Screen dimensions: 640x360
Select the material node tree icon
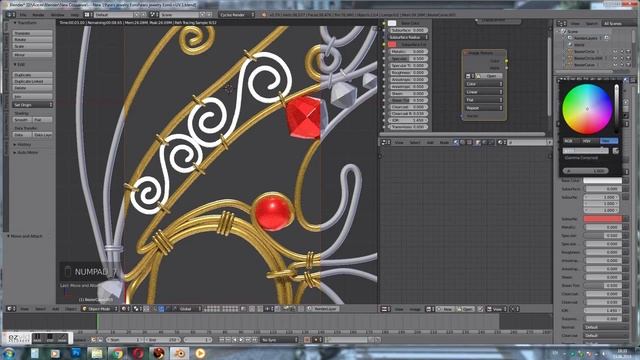(456, 142)
